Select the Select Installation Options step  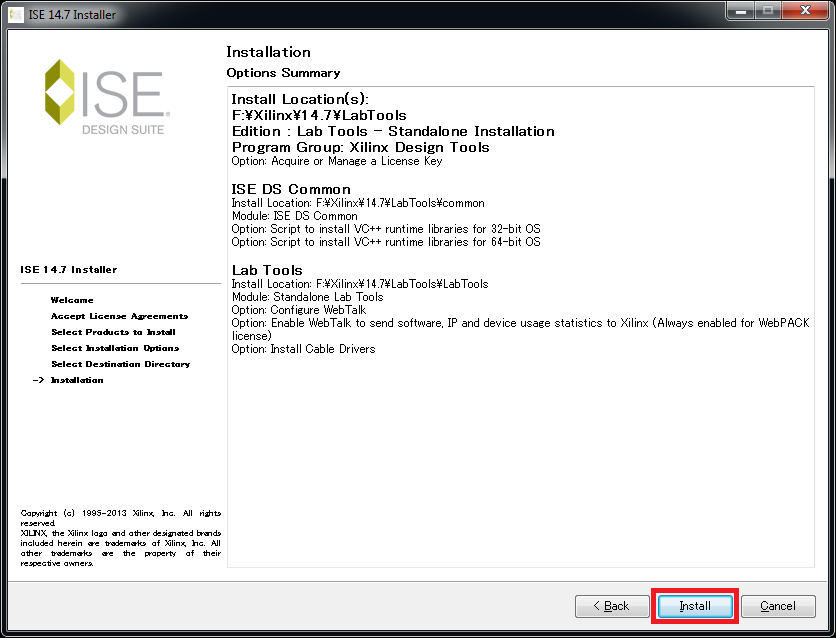coord(115,348)
